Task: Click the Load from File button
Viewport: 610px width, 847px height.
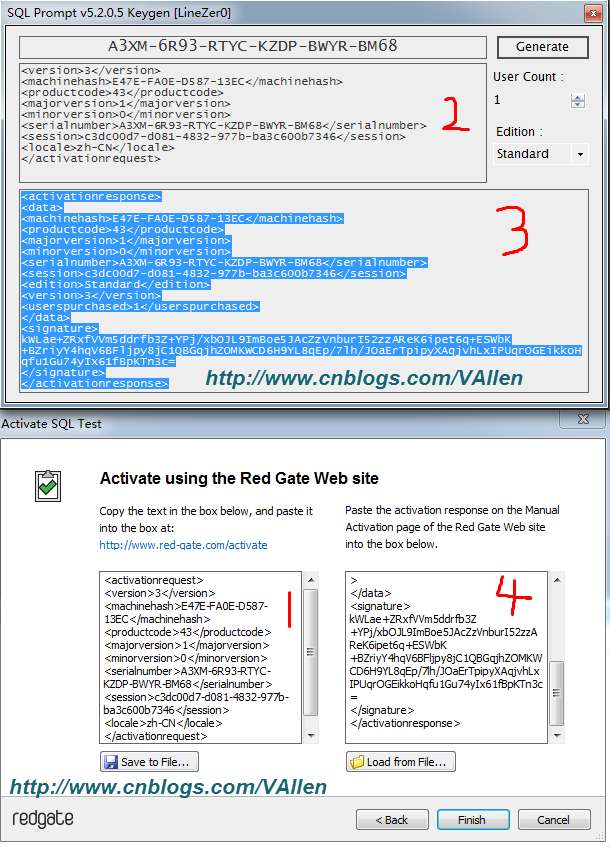Action: [401, 762]
